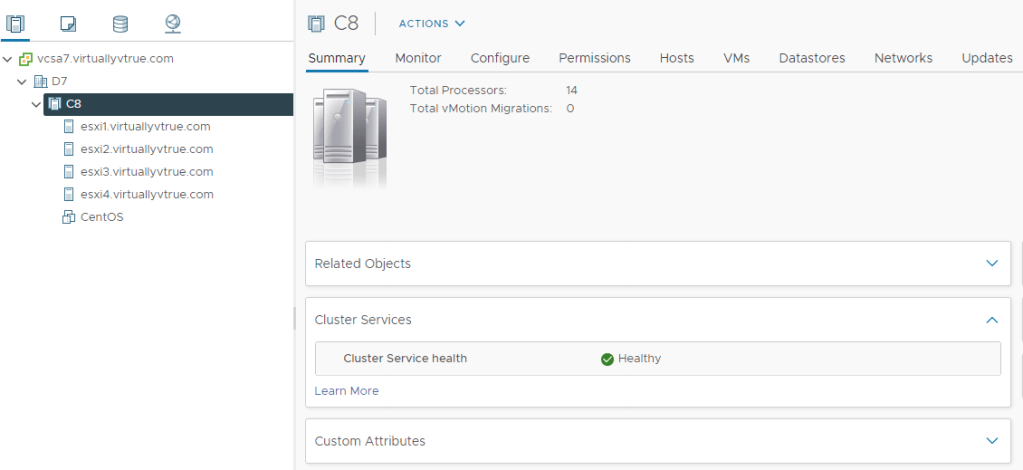
Task: Collapse the Cluster Services panel
Action: tap(991, 320)
